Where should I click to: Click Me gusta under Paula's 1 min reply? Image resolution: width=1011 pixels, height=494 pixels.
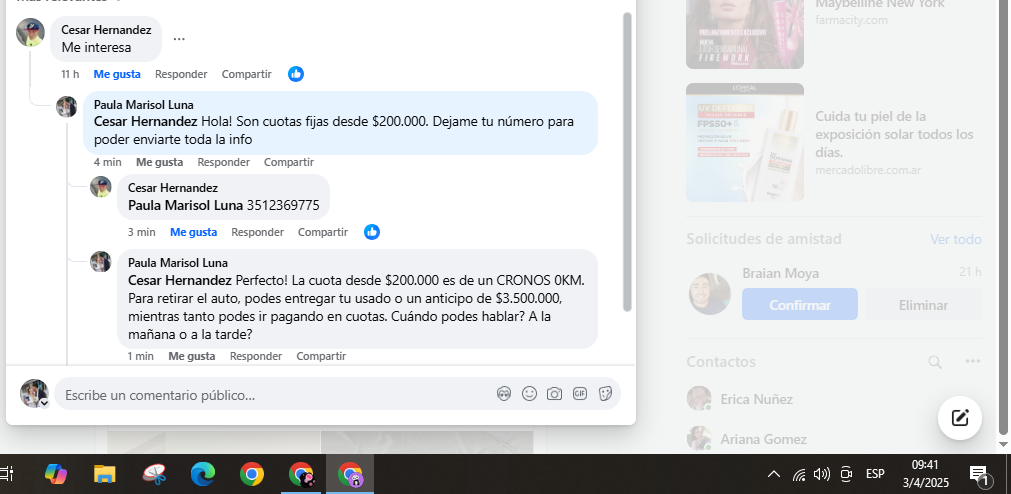click(191, 356)
